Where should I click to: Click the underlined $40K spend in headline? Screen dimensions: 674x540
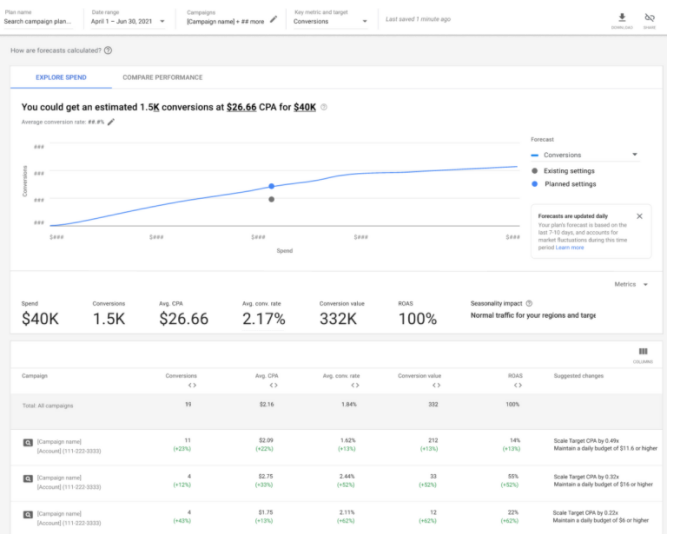pos(305,107)
